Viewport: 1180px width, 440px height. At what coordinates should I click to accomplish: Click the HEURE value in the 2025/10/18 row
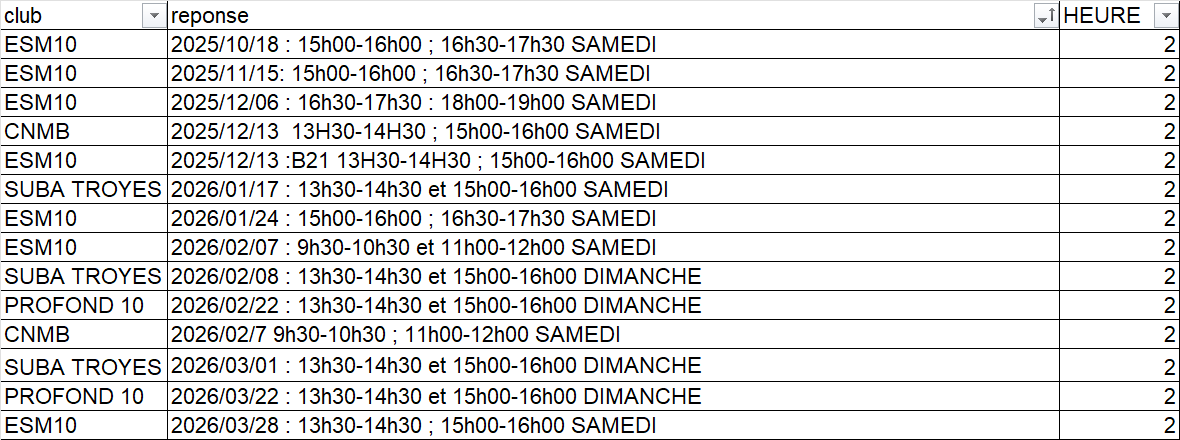coord(1168,45)
